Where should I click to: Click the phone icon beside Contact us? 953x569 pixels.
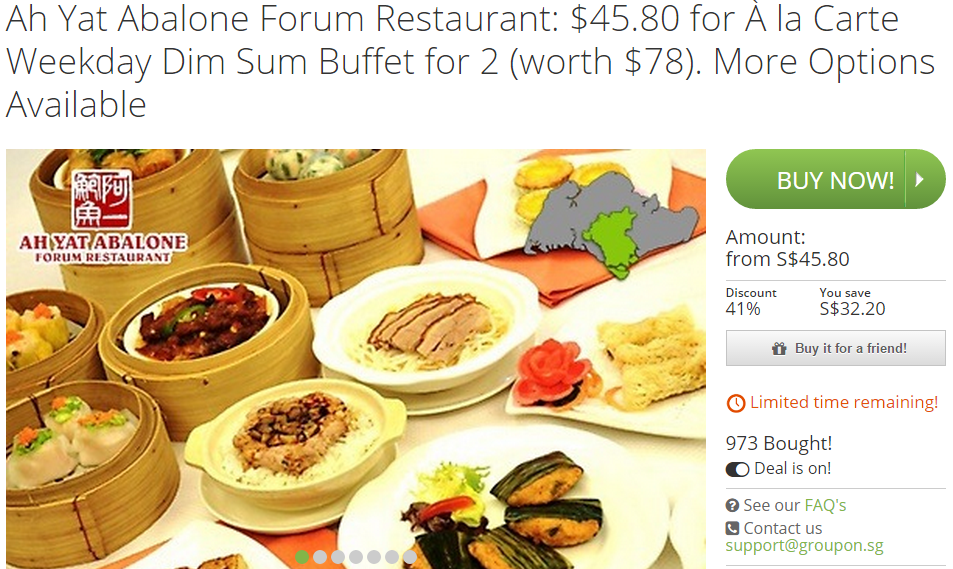click(732, 528)
